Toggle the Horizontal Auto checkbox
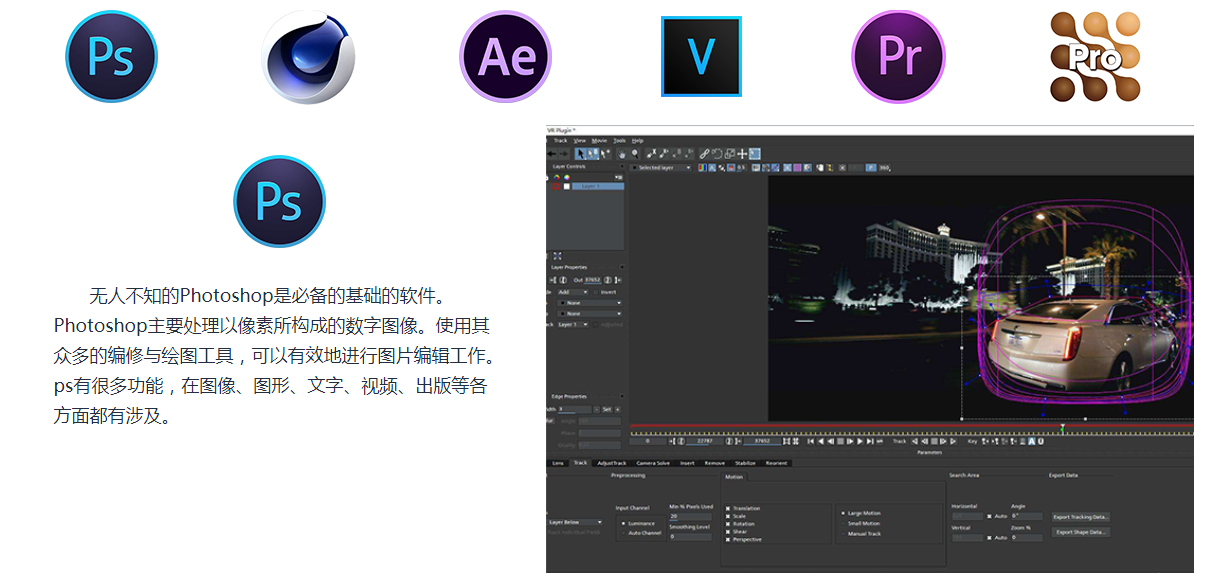The height and width of the screenshot is (585, 1207). [989, 516]
